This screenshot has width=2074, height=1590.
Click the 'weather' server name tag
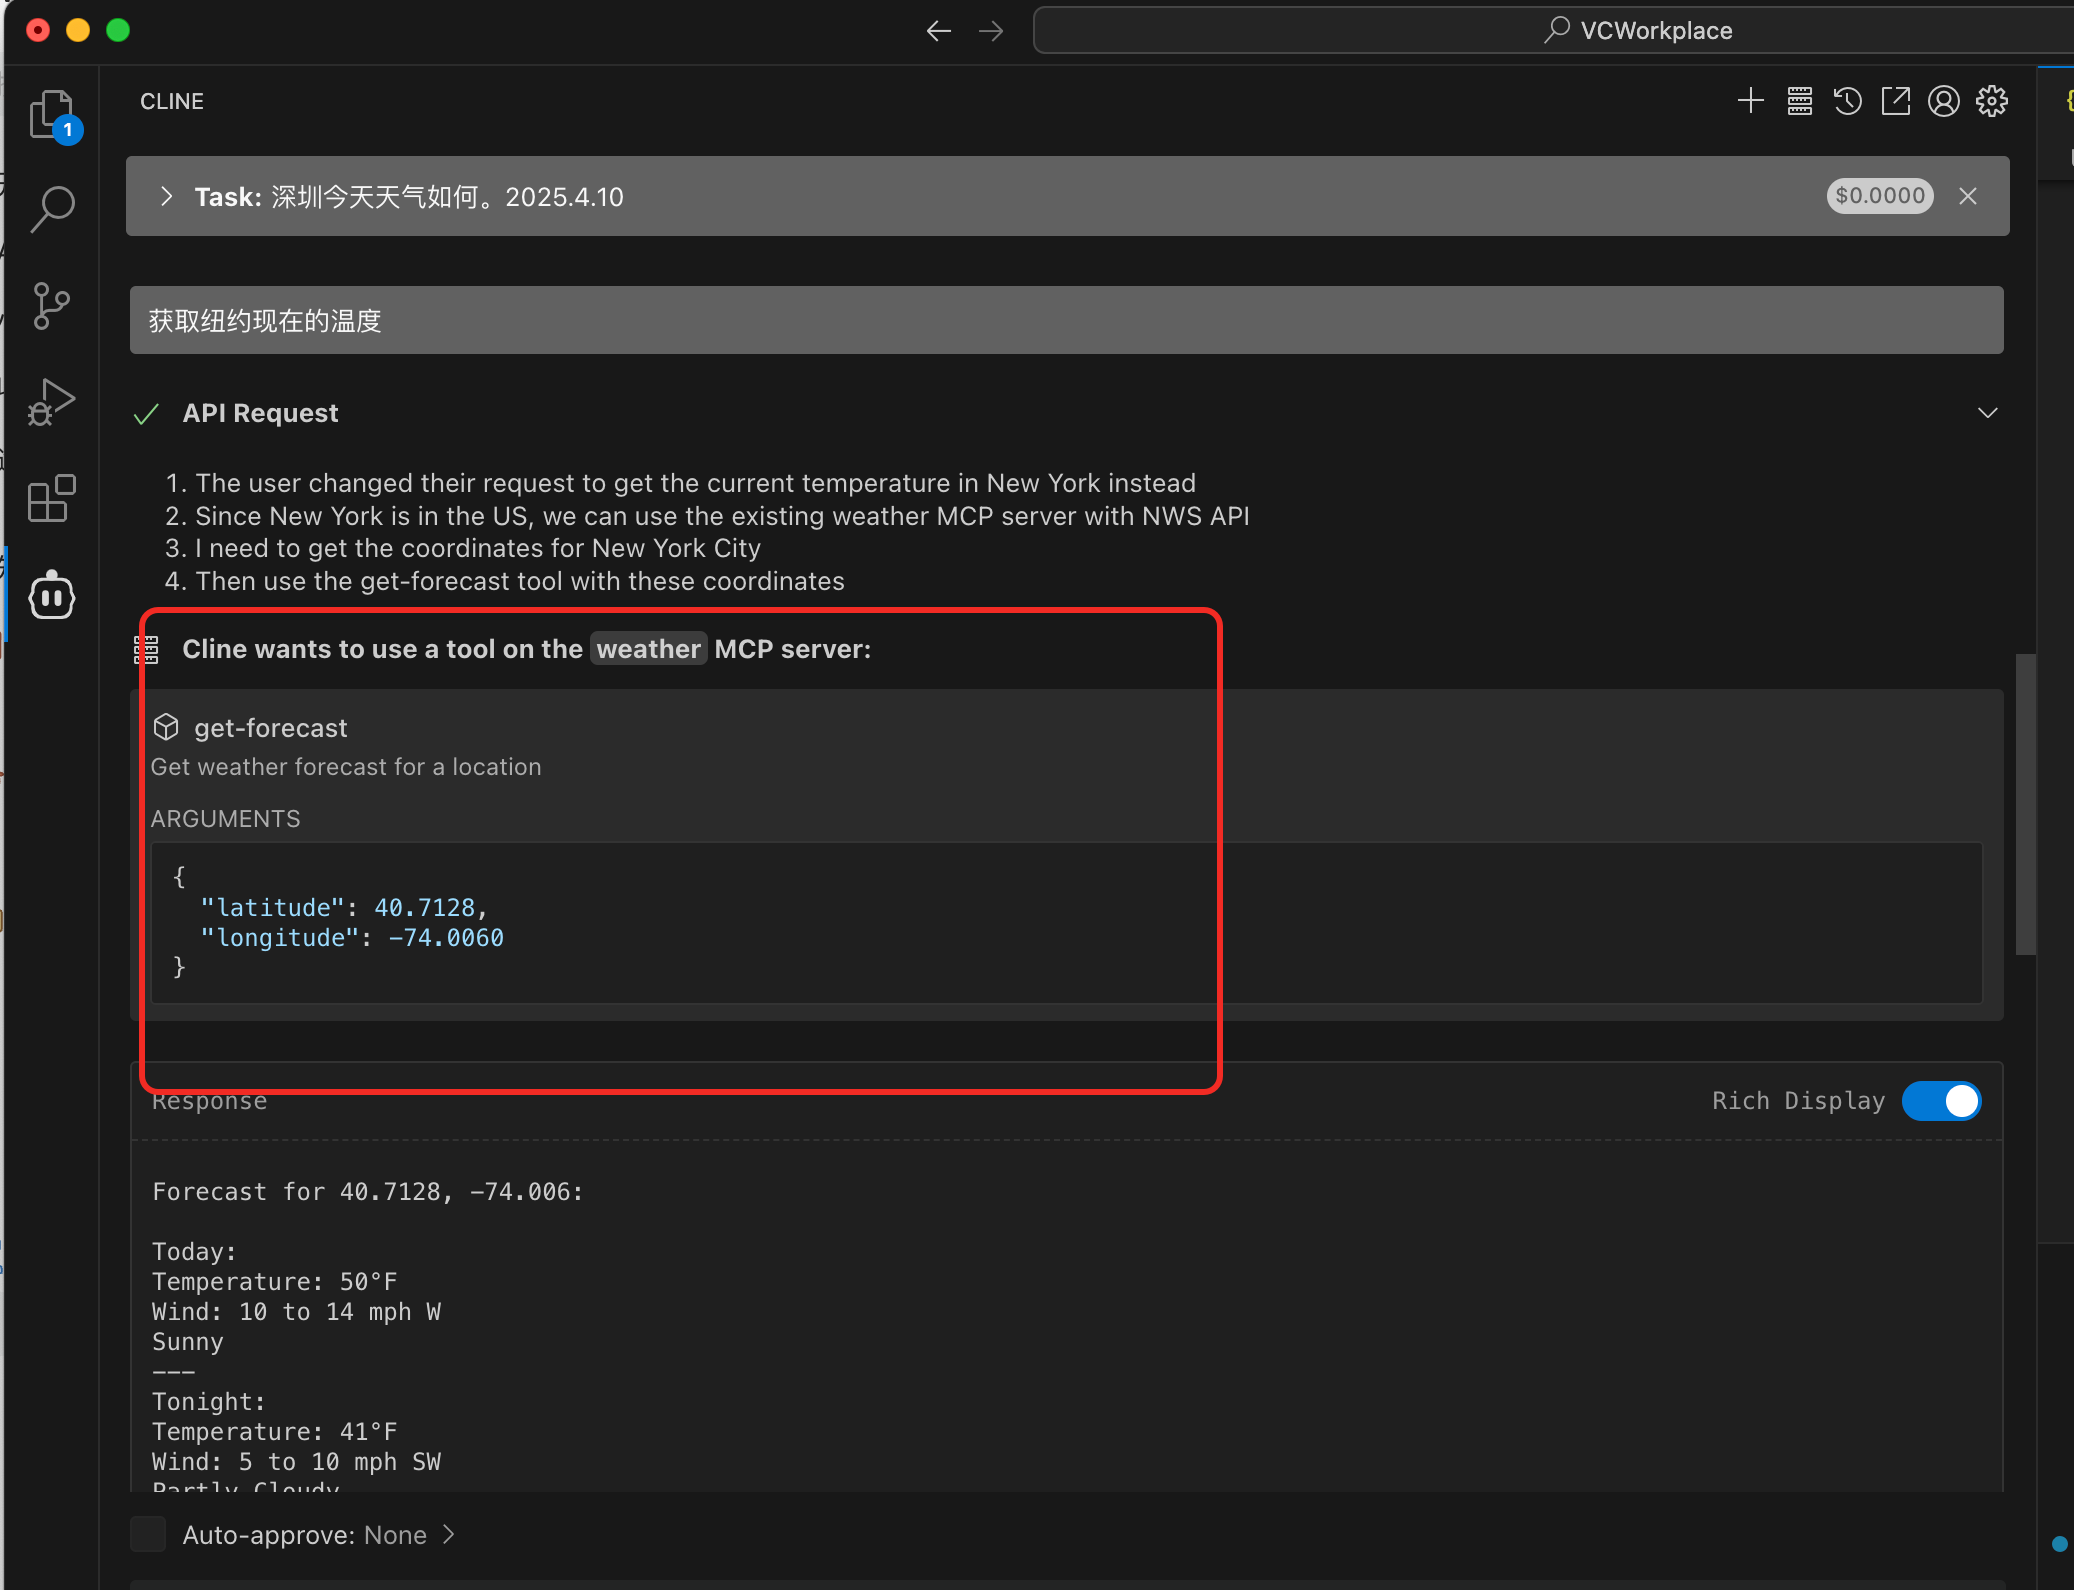[x=649, y=649]
